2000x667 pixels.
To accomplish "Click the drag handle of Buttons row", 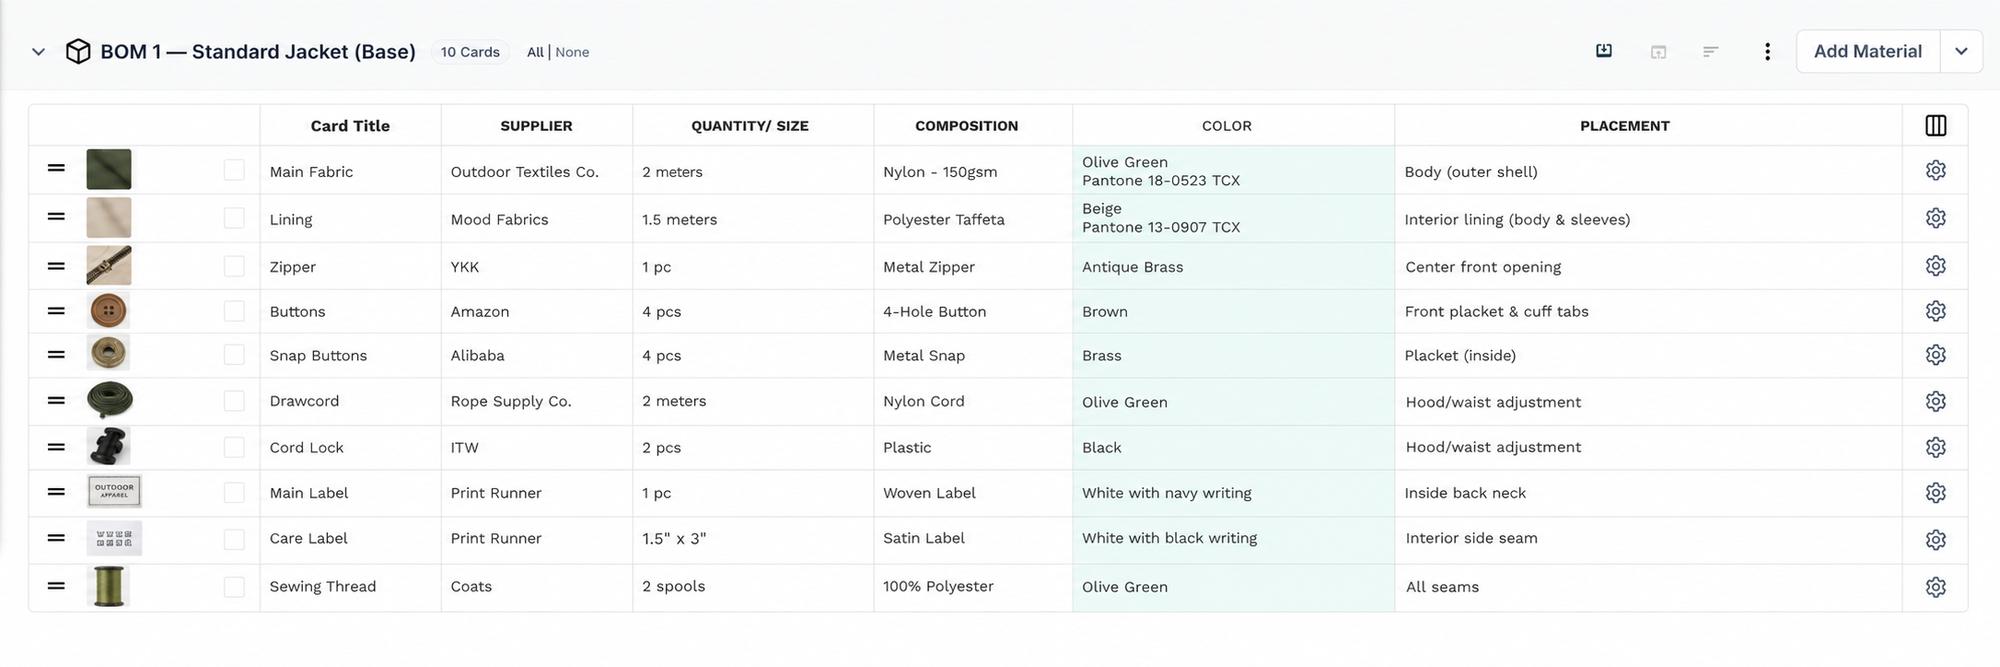I will coord(56,311).
